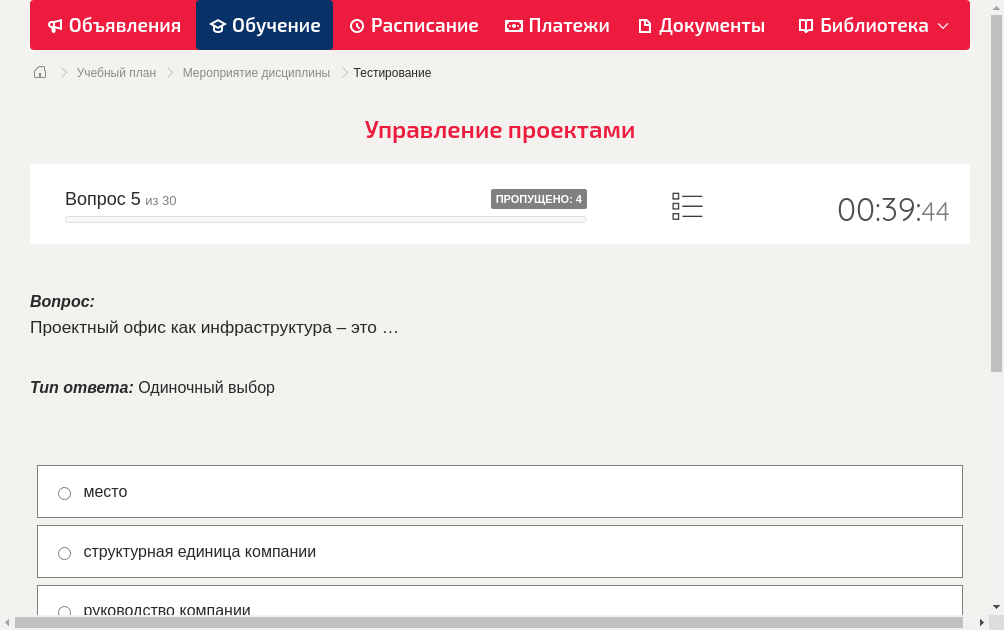
Task: Click the book icon on Библиотека
Action: 805,25
